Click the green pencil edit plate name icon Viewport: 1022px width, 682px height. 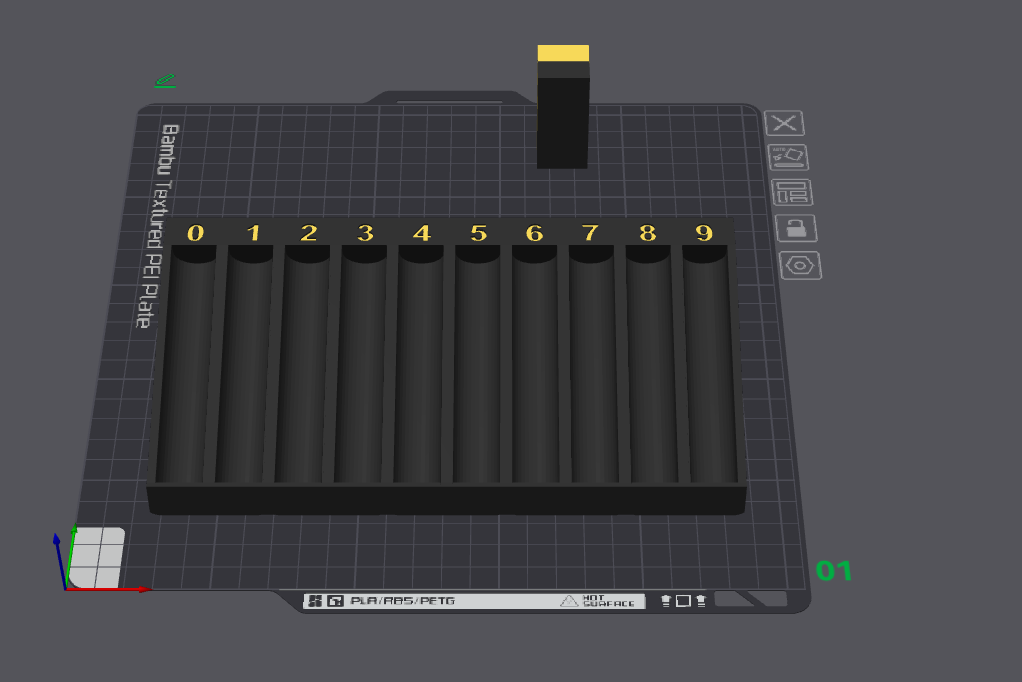pos(166,81)
